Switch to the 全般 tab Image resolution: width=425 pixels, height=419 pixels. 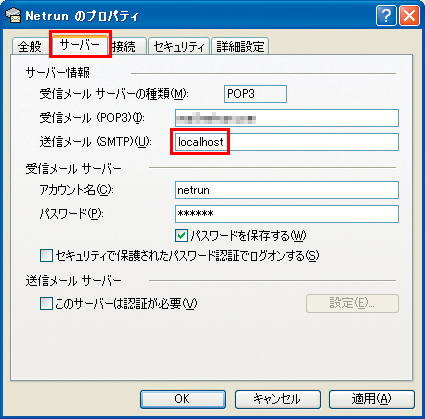[30, 46]
